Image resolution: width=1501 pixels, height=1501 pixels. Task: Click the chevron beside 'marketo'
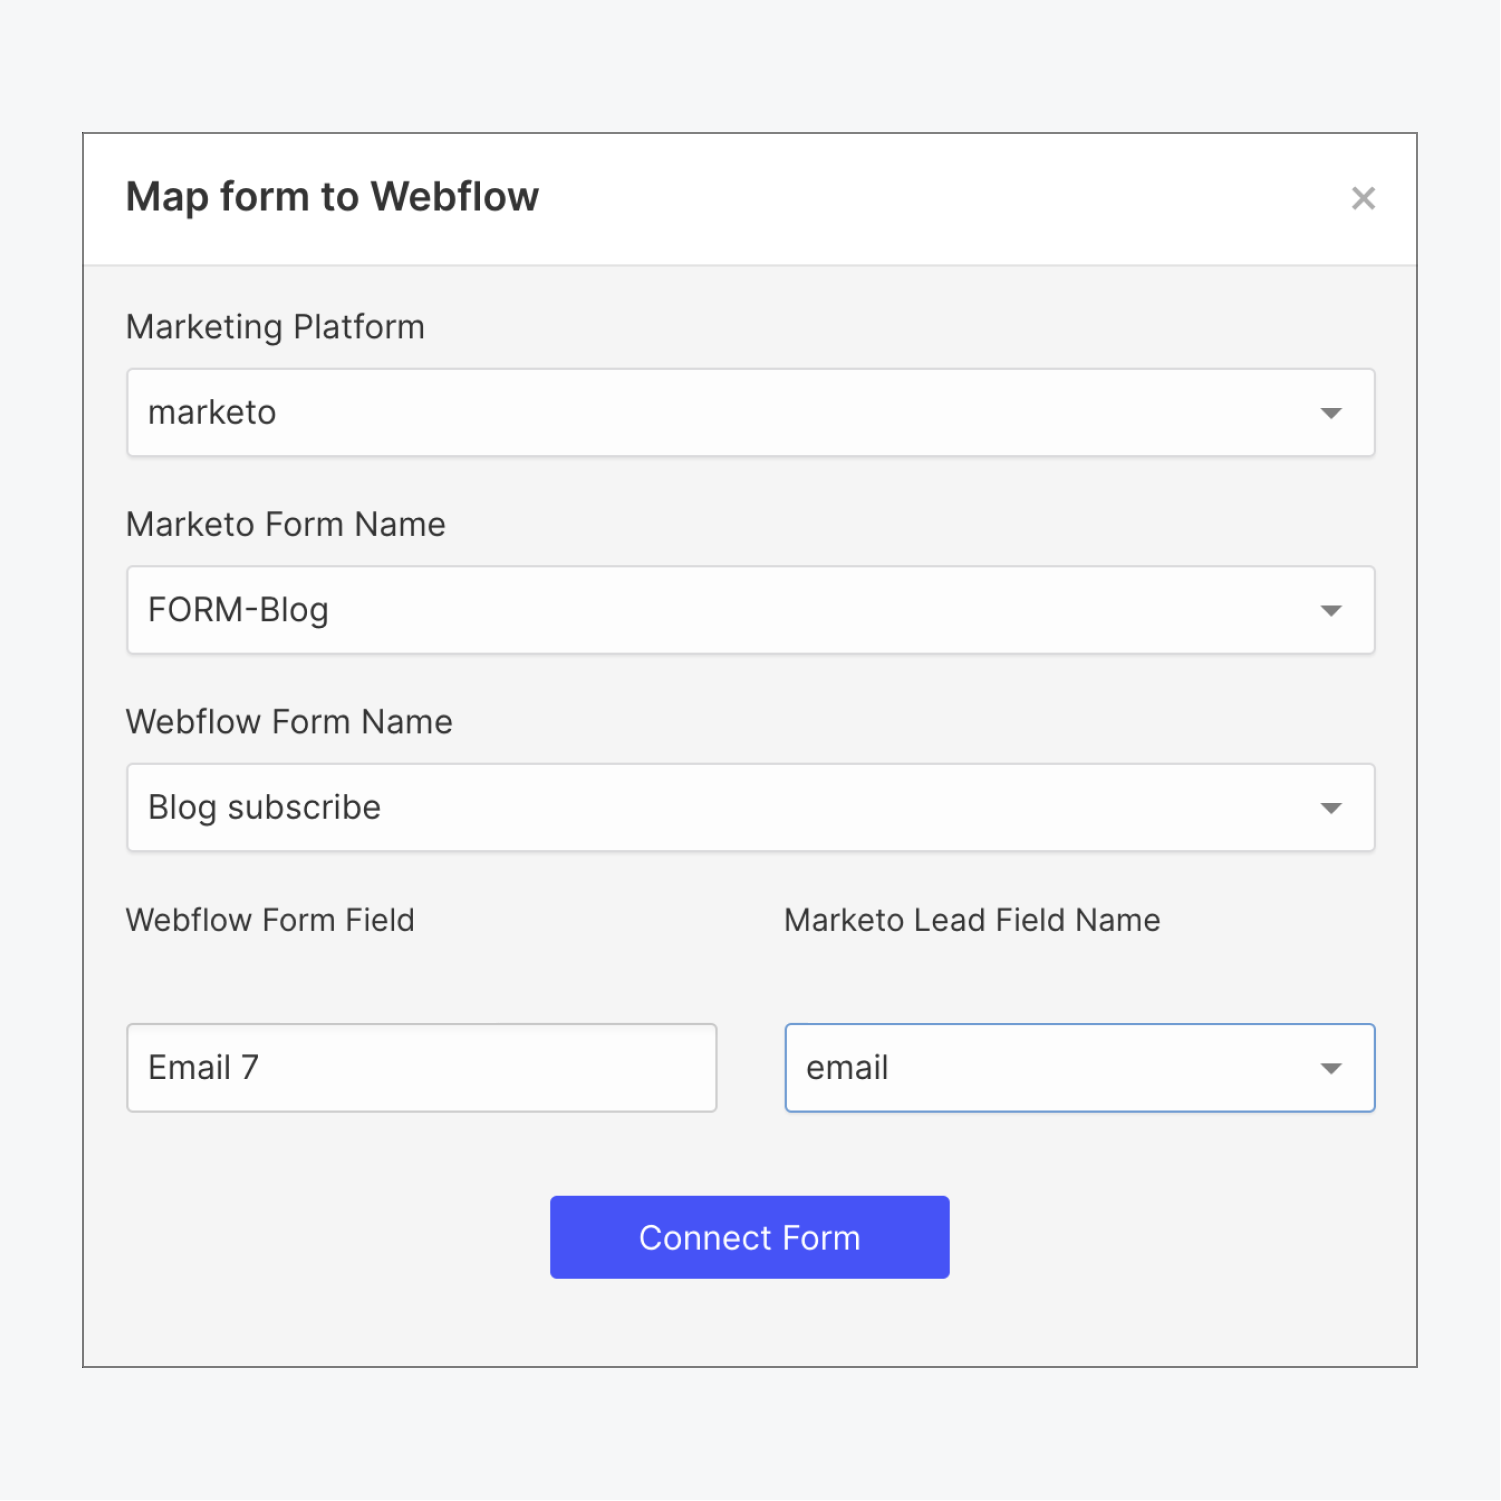pyautogui.click(x=1331, y=412)
